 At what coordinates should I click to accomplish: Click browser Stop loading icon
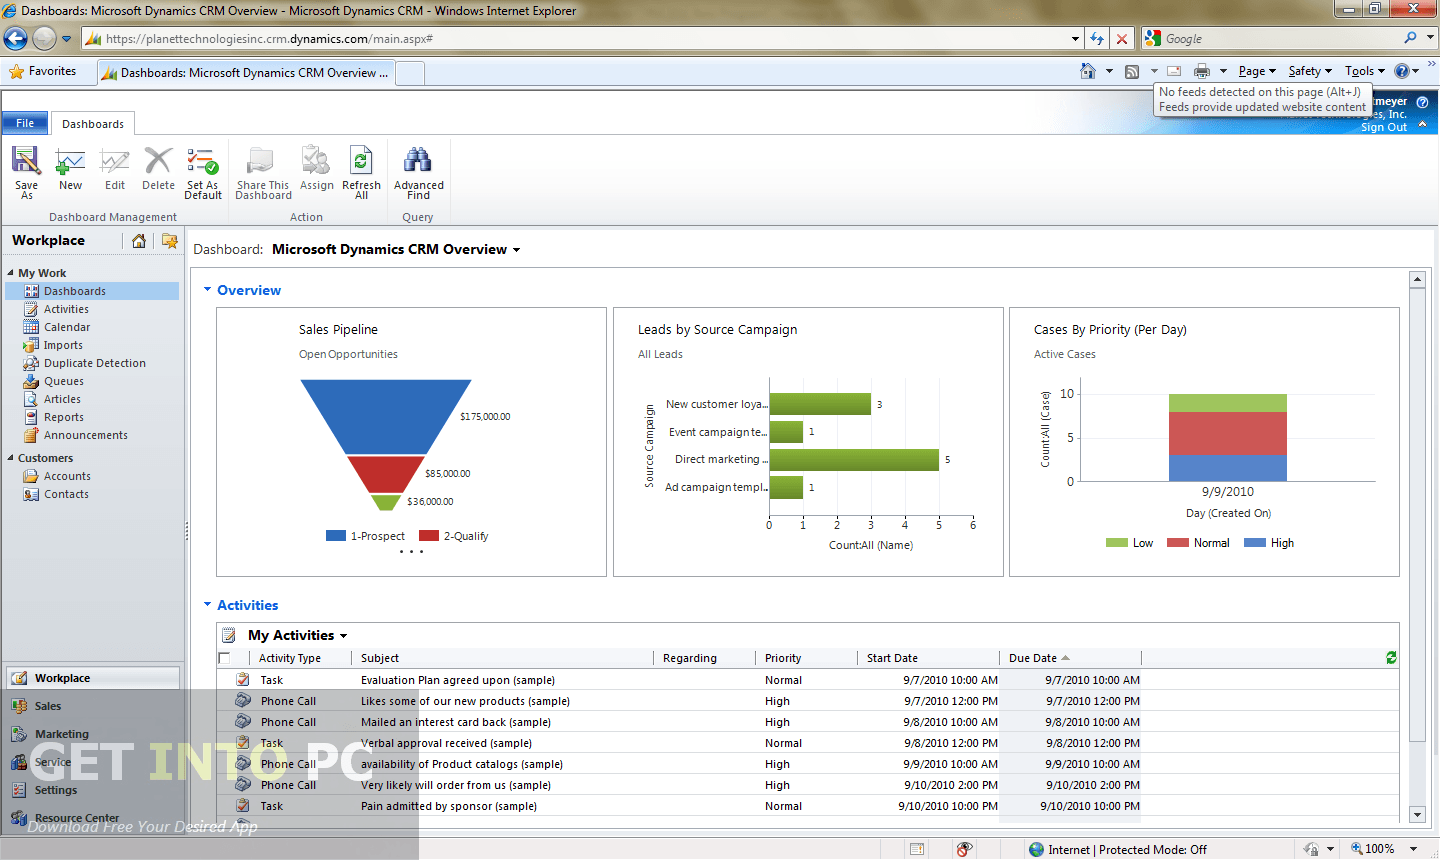coord(1122,39)
